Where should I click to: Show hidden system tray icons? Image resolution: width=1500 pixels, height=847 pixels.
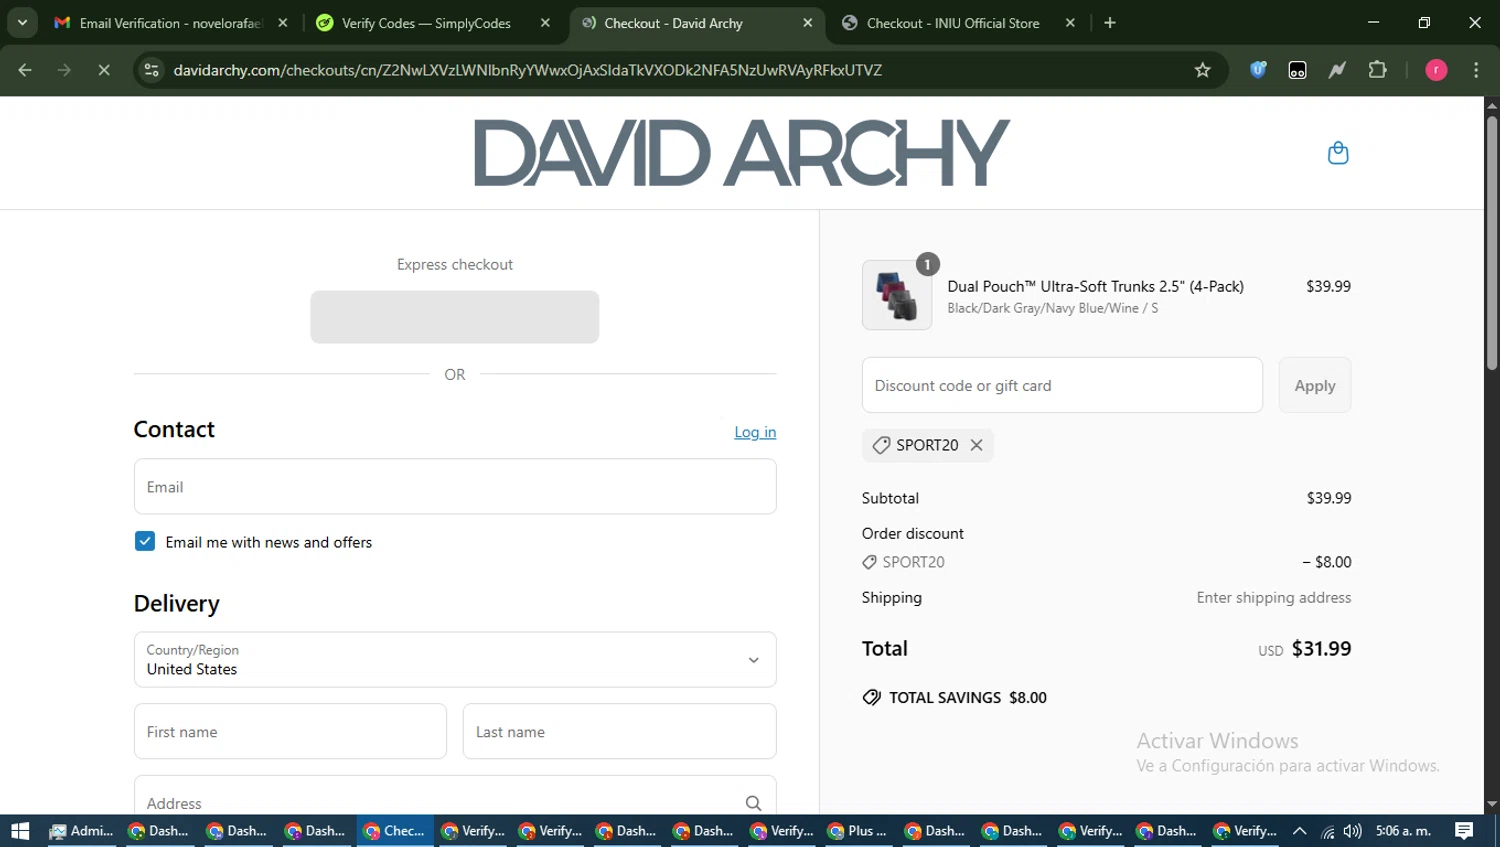1299,831
